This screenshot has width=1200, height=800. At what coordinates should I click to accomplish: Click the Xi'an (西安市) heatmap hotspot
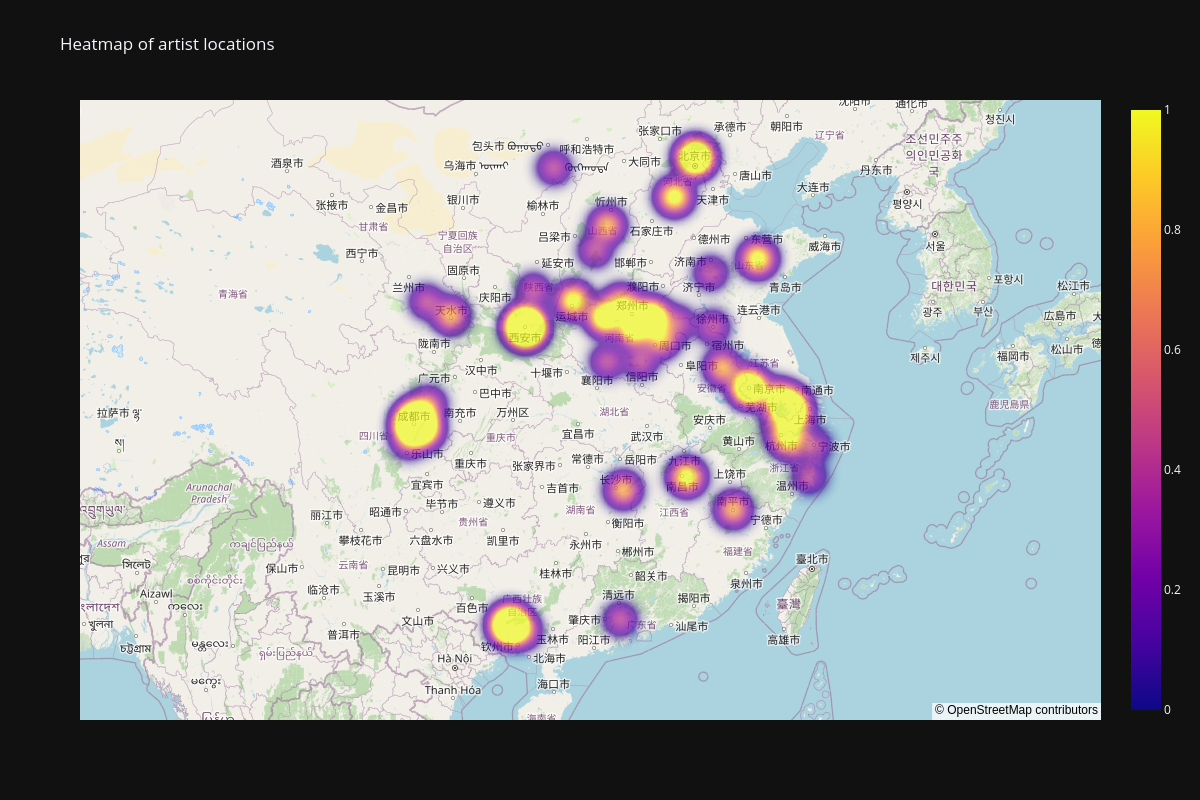(x=526, y=327)
